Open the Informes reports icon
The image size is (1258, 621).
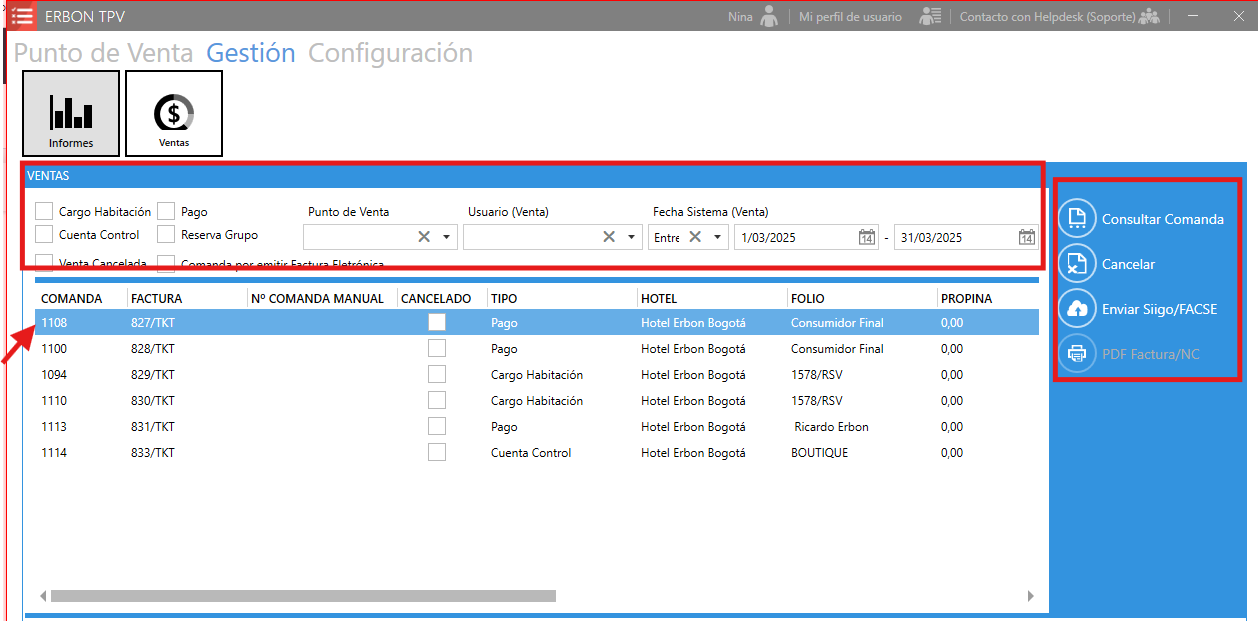click(71, 113)
